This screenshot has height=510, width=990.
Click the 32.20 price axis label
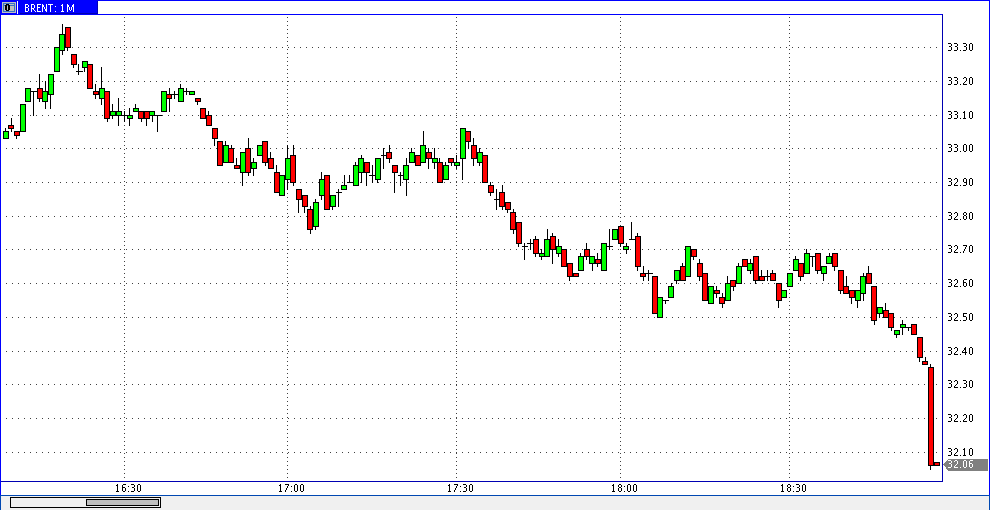click(960, 418)
